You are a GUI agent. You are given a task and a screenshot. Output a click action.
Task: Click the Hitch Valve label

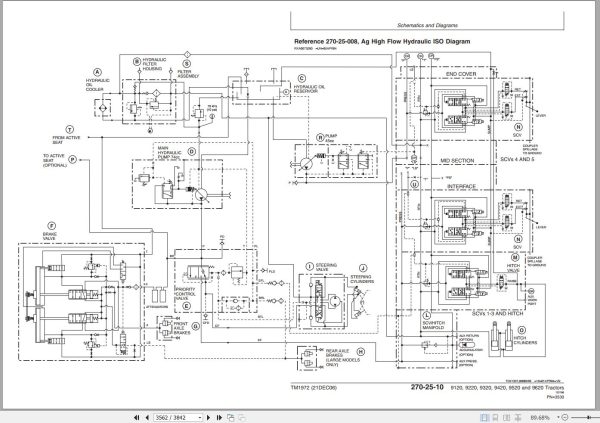pyautogui.click(x=513, y=268)
